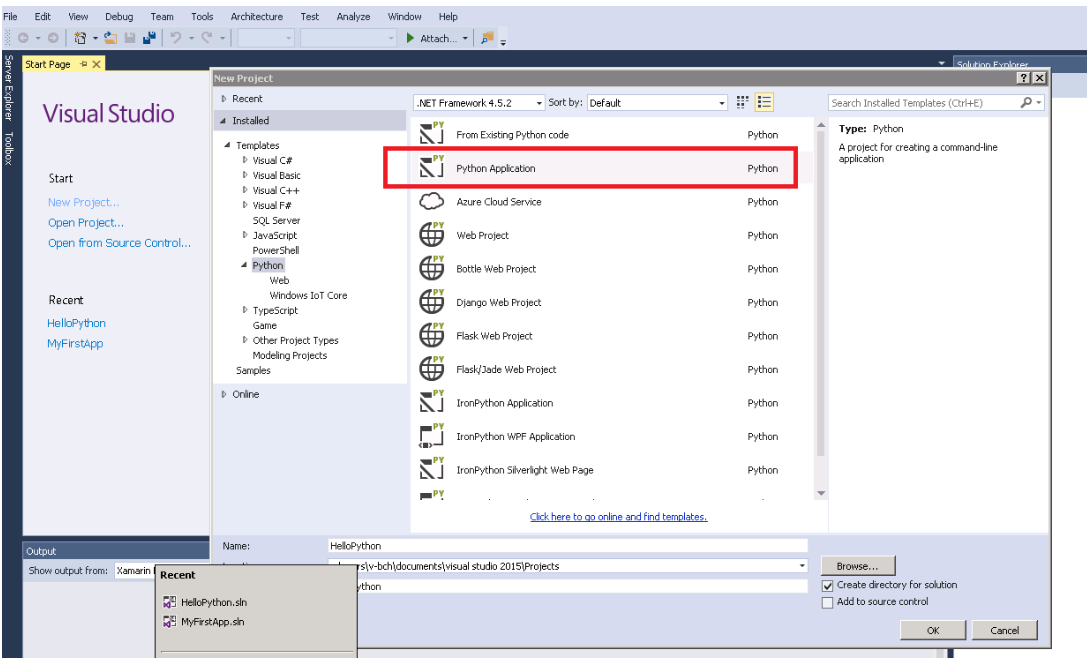Viewport: 1087px width, 658px height.
Task: Click the Browse... button
Action: [x=858, y=566]
